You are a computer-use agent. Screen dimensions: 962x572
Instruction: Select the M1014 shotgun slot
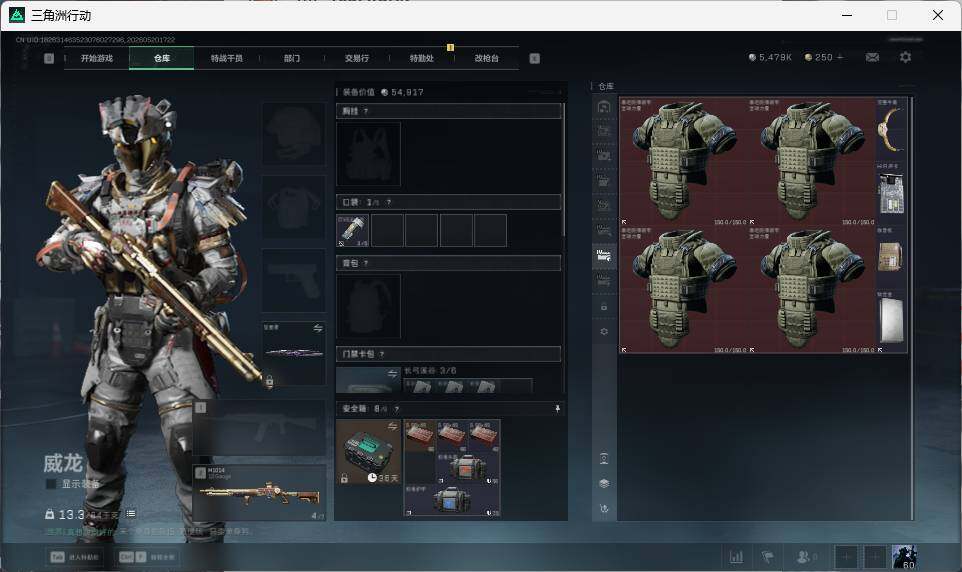260,493
